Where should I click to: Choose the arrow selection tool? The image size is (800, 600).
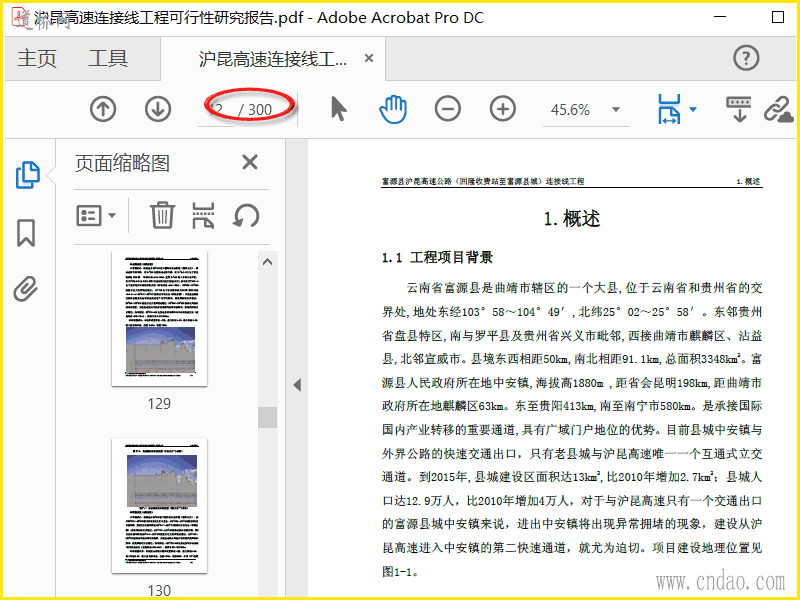(x=339, y=109)
